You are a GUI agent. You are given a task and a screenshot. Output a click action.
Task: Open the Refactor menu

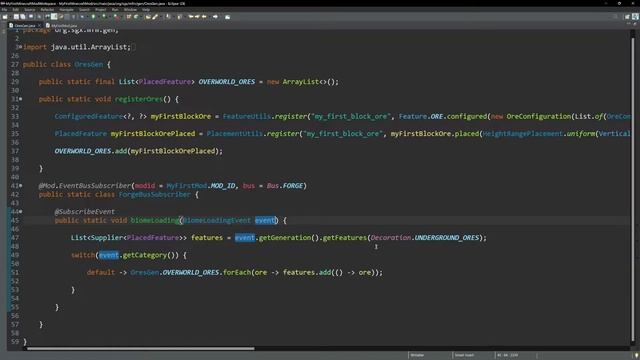(x=47, y=9)
